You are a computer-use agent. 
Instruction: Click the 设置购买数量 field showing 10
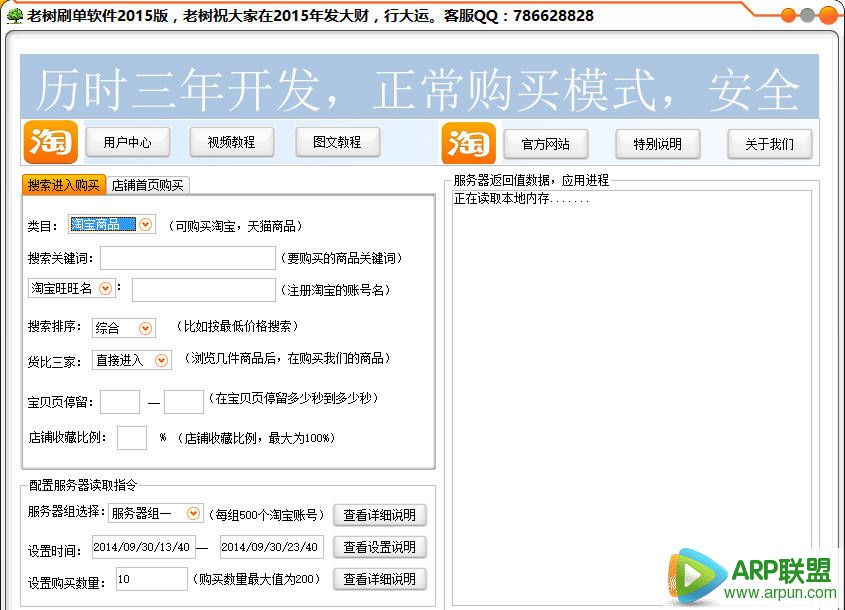click(152, 579)
